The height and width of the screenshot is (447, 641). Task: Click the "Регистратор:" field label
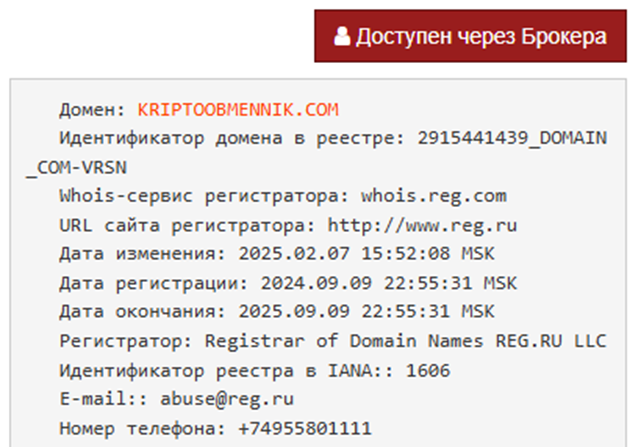126,341
